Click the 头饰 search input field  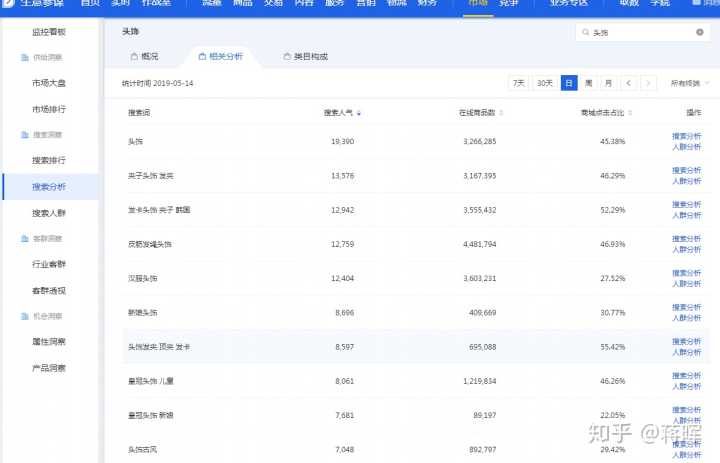pos(640,33)
